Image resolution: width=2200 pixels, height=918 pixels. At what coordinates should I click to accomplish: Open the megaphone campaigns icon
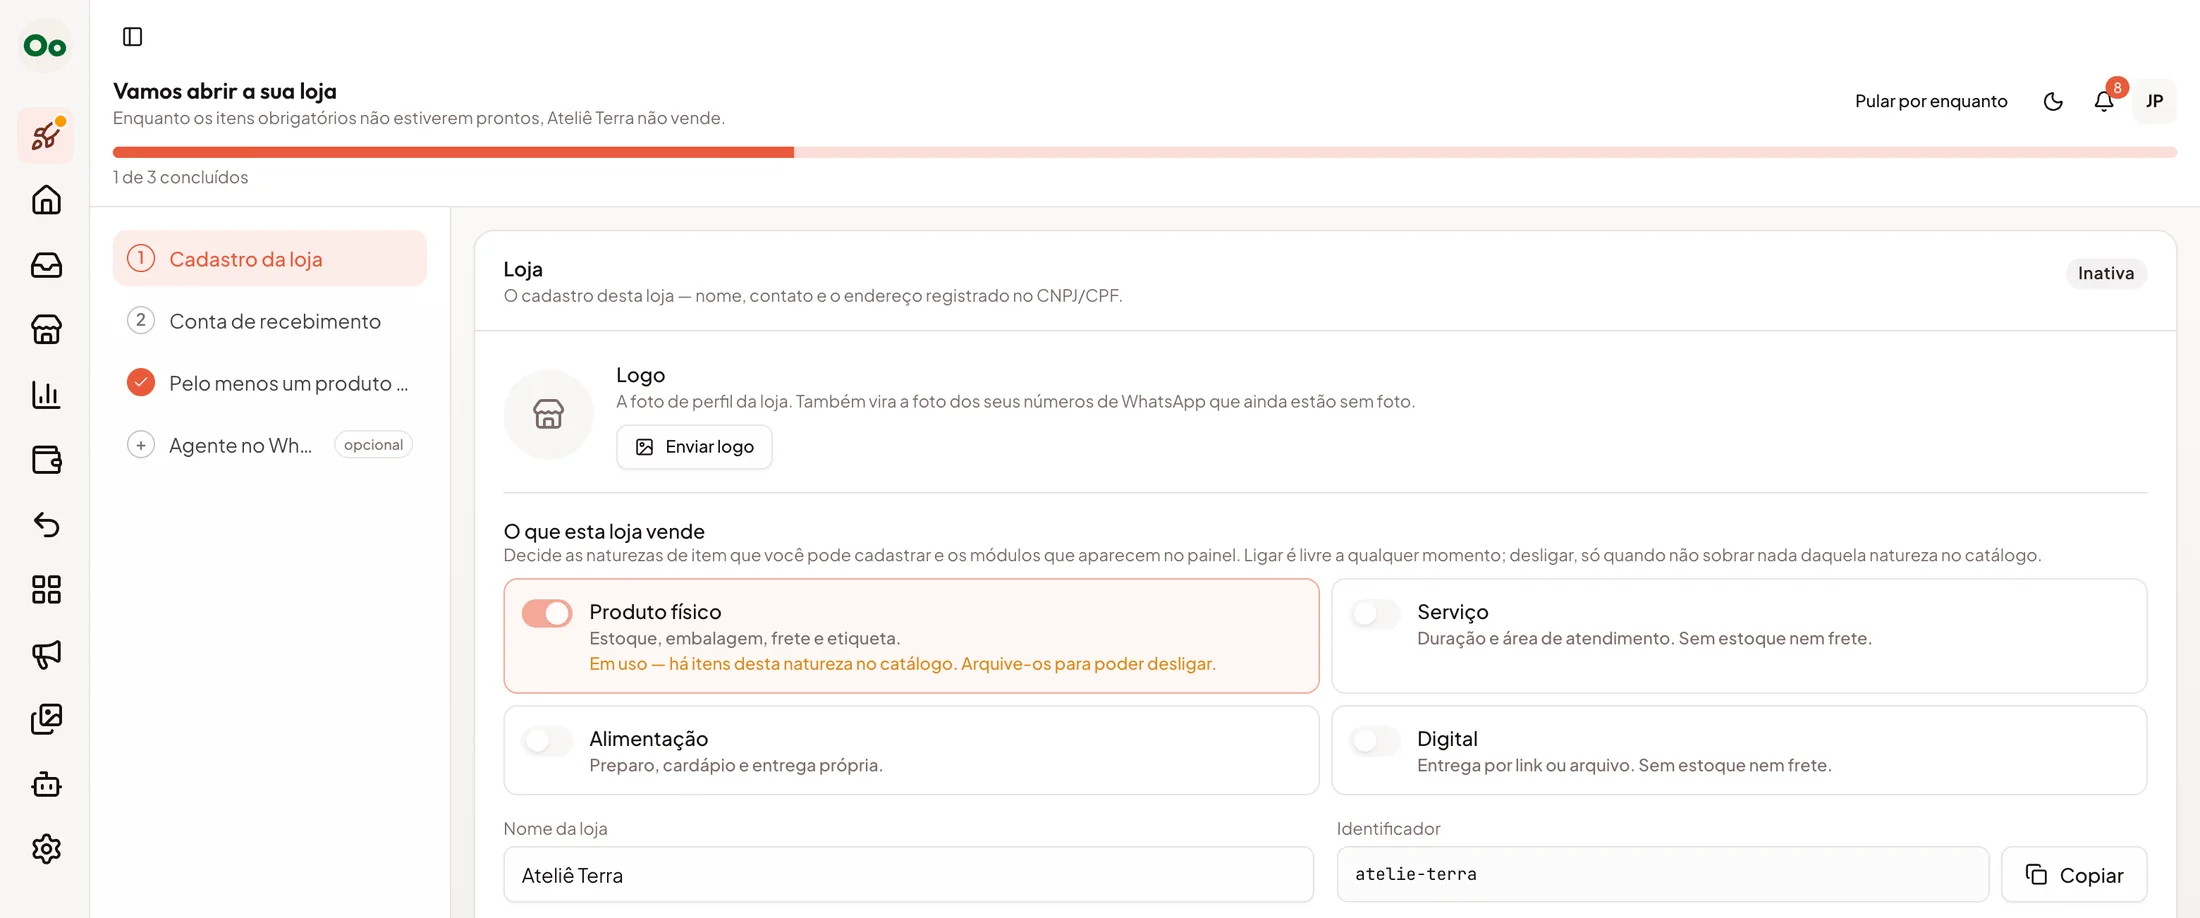pyautogui.click(x=46, y=655)
